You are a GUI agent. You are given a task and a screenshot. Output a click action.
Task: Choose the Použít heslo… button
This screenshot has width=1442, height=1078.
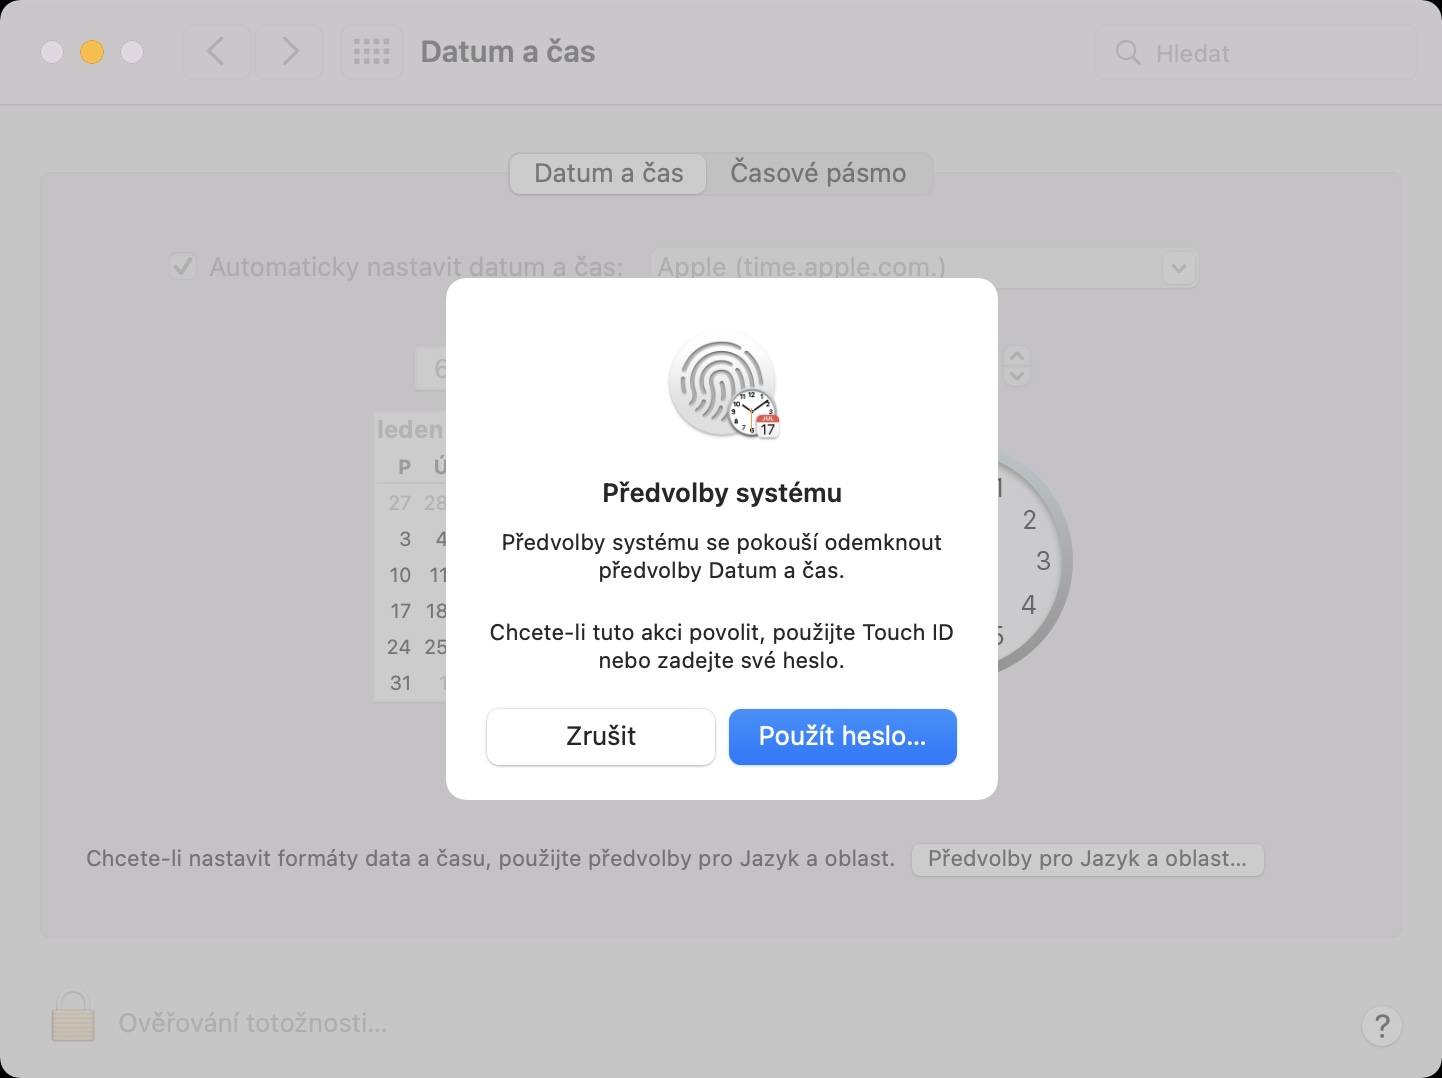(x=843, y=737)
